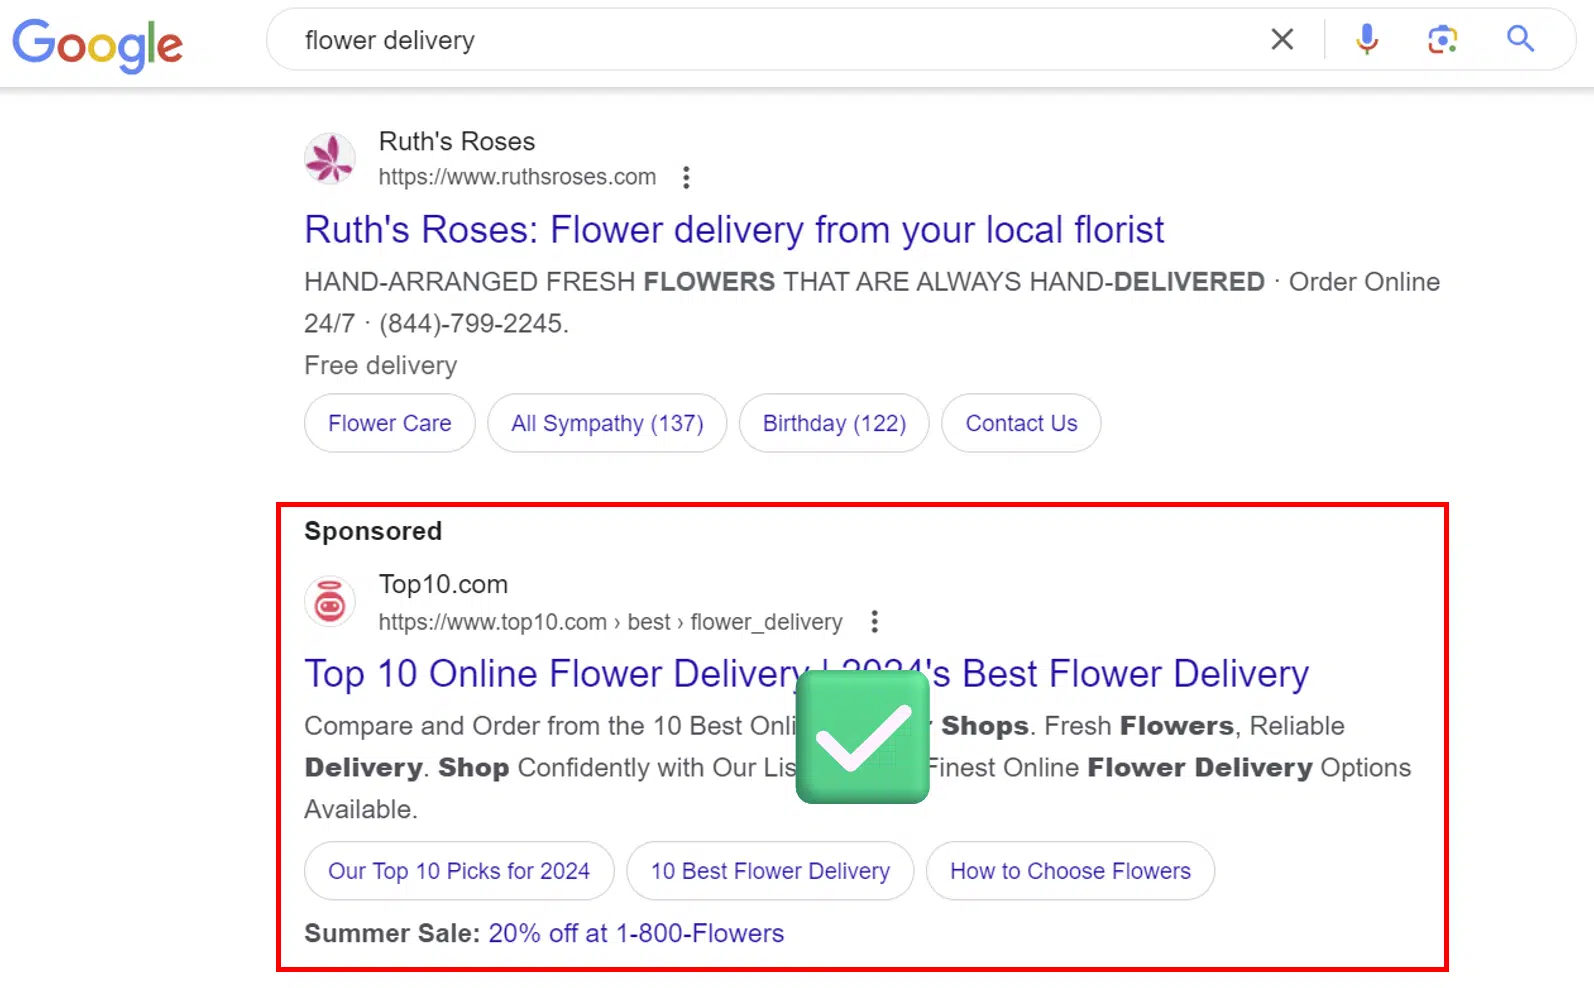This screenshot has height=988, width=1594.
Task: Clear the search query with the X icon
Action: pos(1282,39)
